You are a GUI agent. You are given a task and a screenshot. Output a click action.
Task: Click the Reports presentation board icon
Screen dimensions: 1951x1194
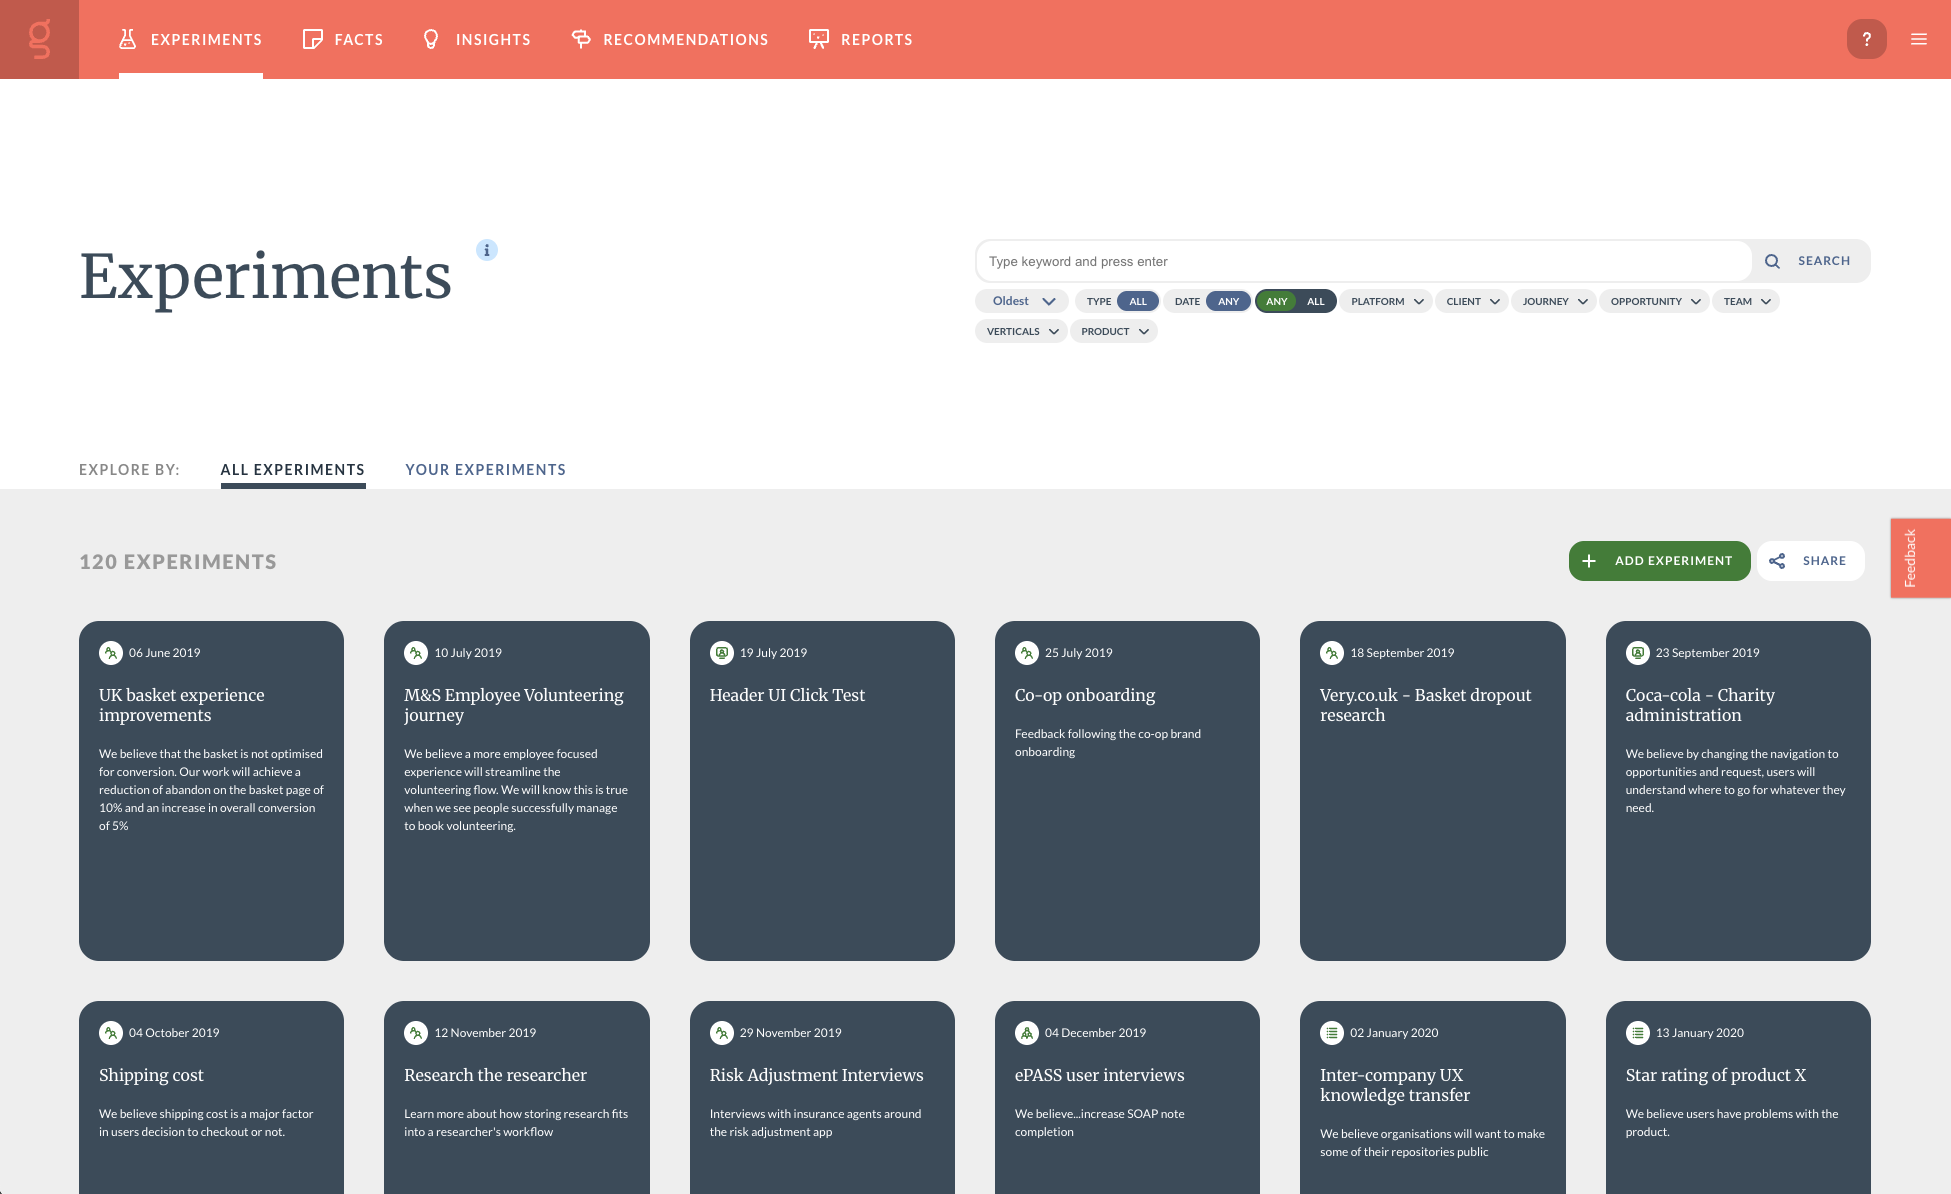tap(818, 39)
